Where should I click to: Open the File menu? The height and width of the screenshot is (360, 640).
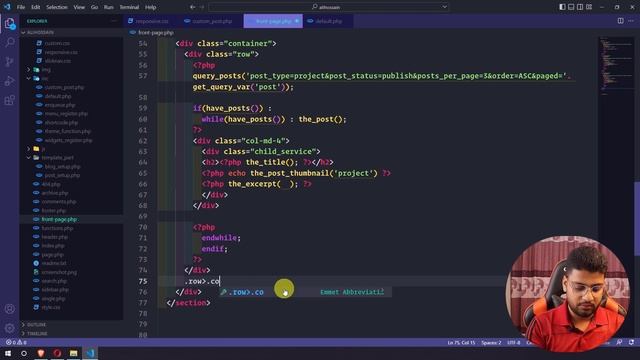click(x=21, y=7)
